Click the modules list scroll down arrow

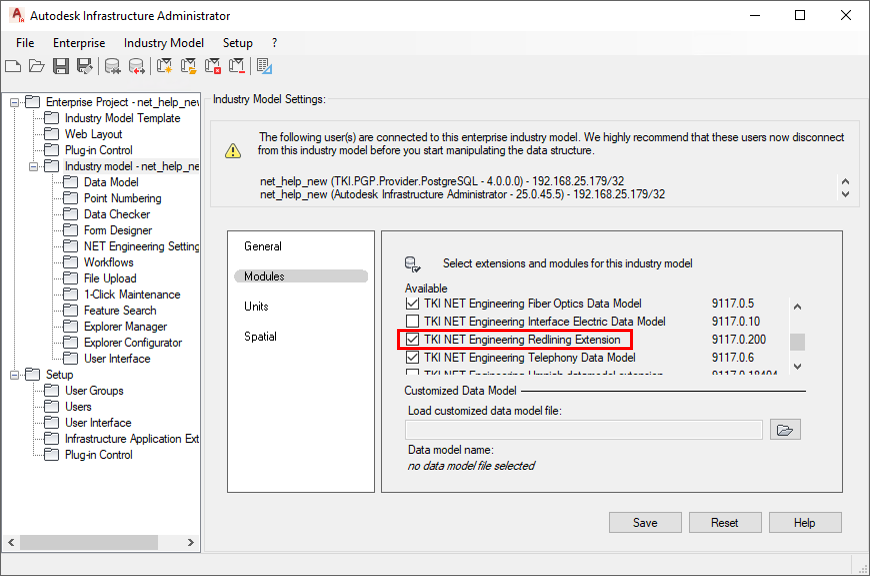[x=797, y=366]
